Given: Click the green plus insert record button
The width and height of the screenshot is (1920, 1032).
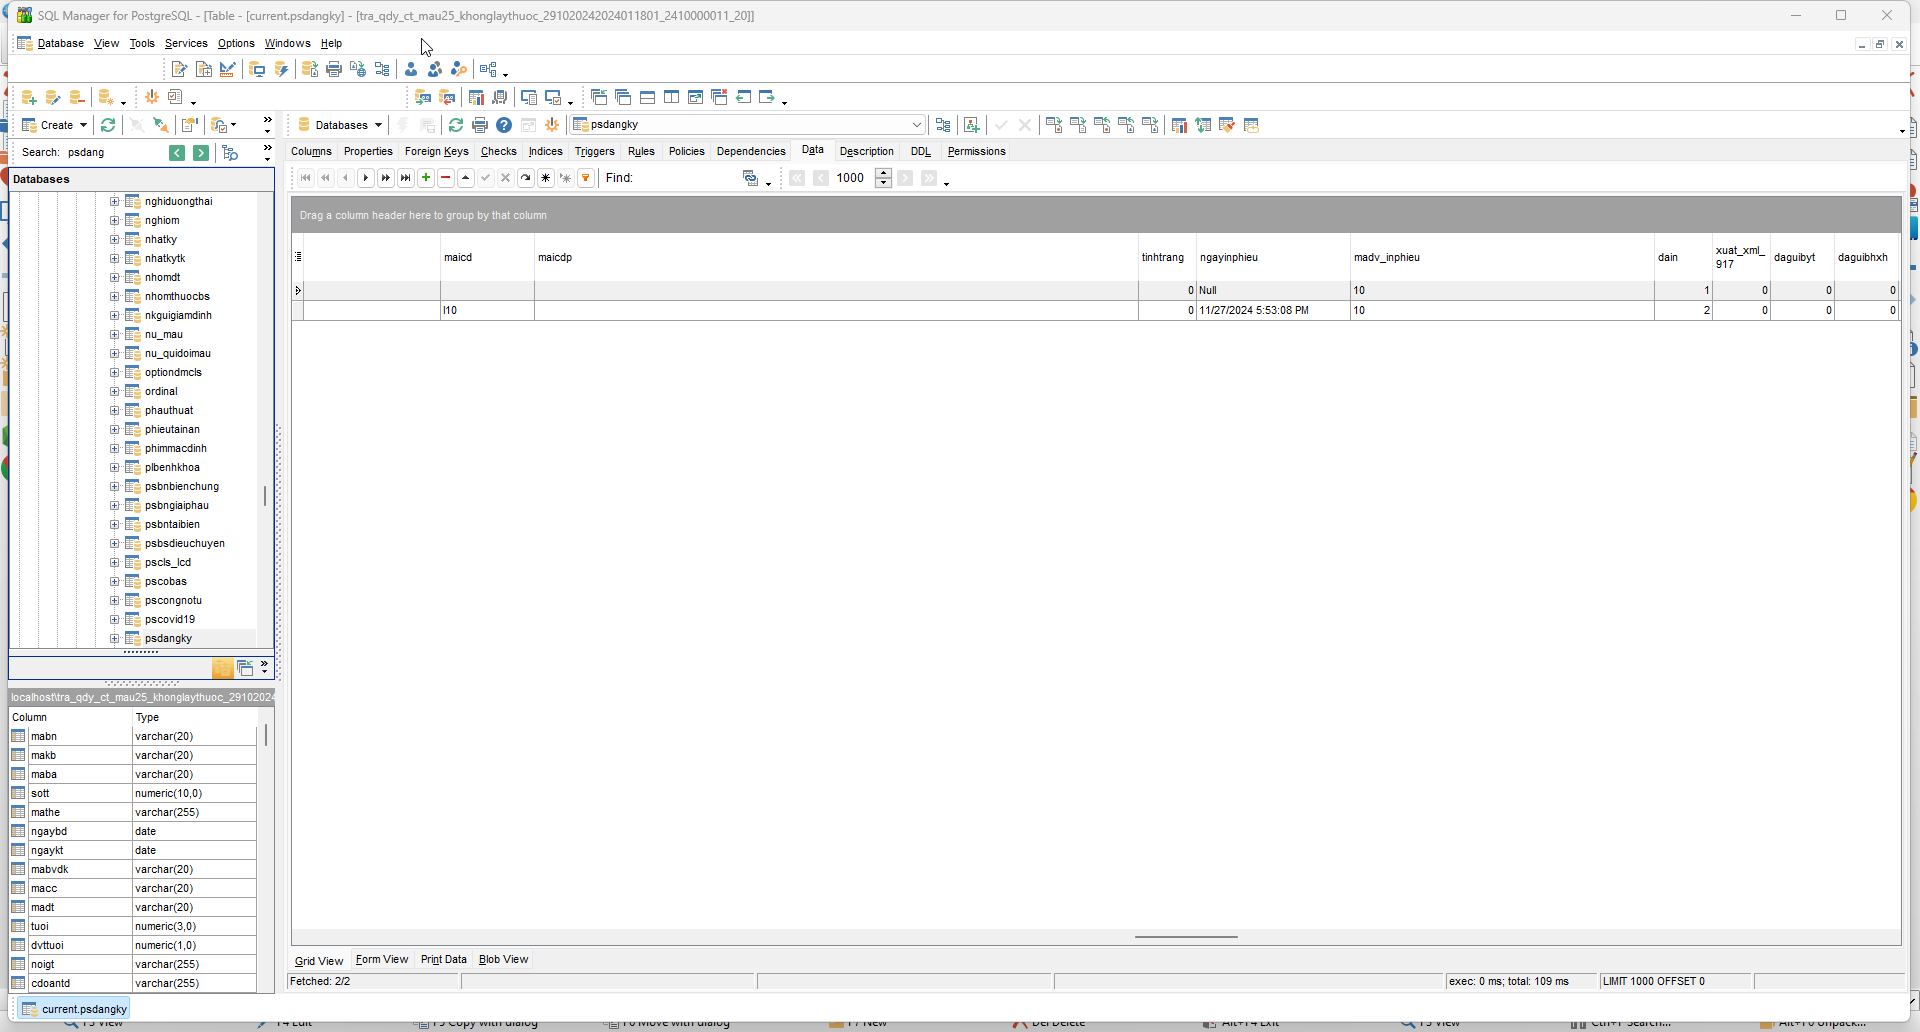Looking at the screenshot, I should point(426,178).
